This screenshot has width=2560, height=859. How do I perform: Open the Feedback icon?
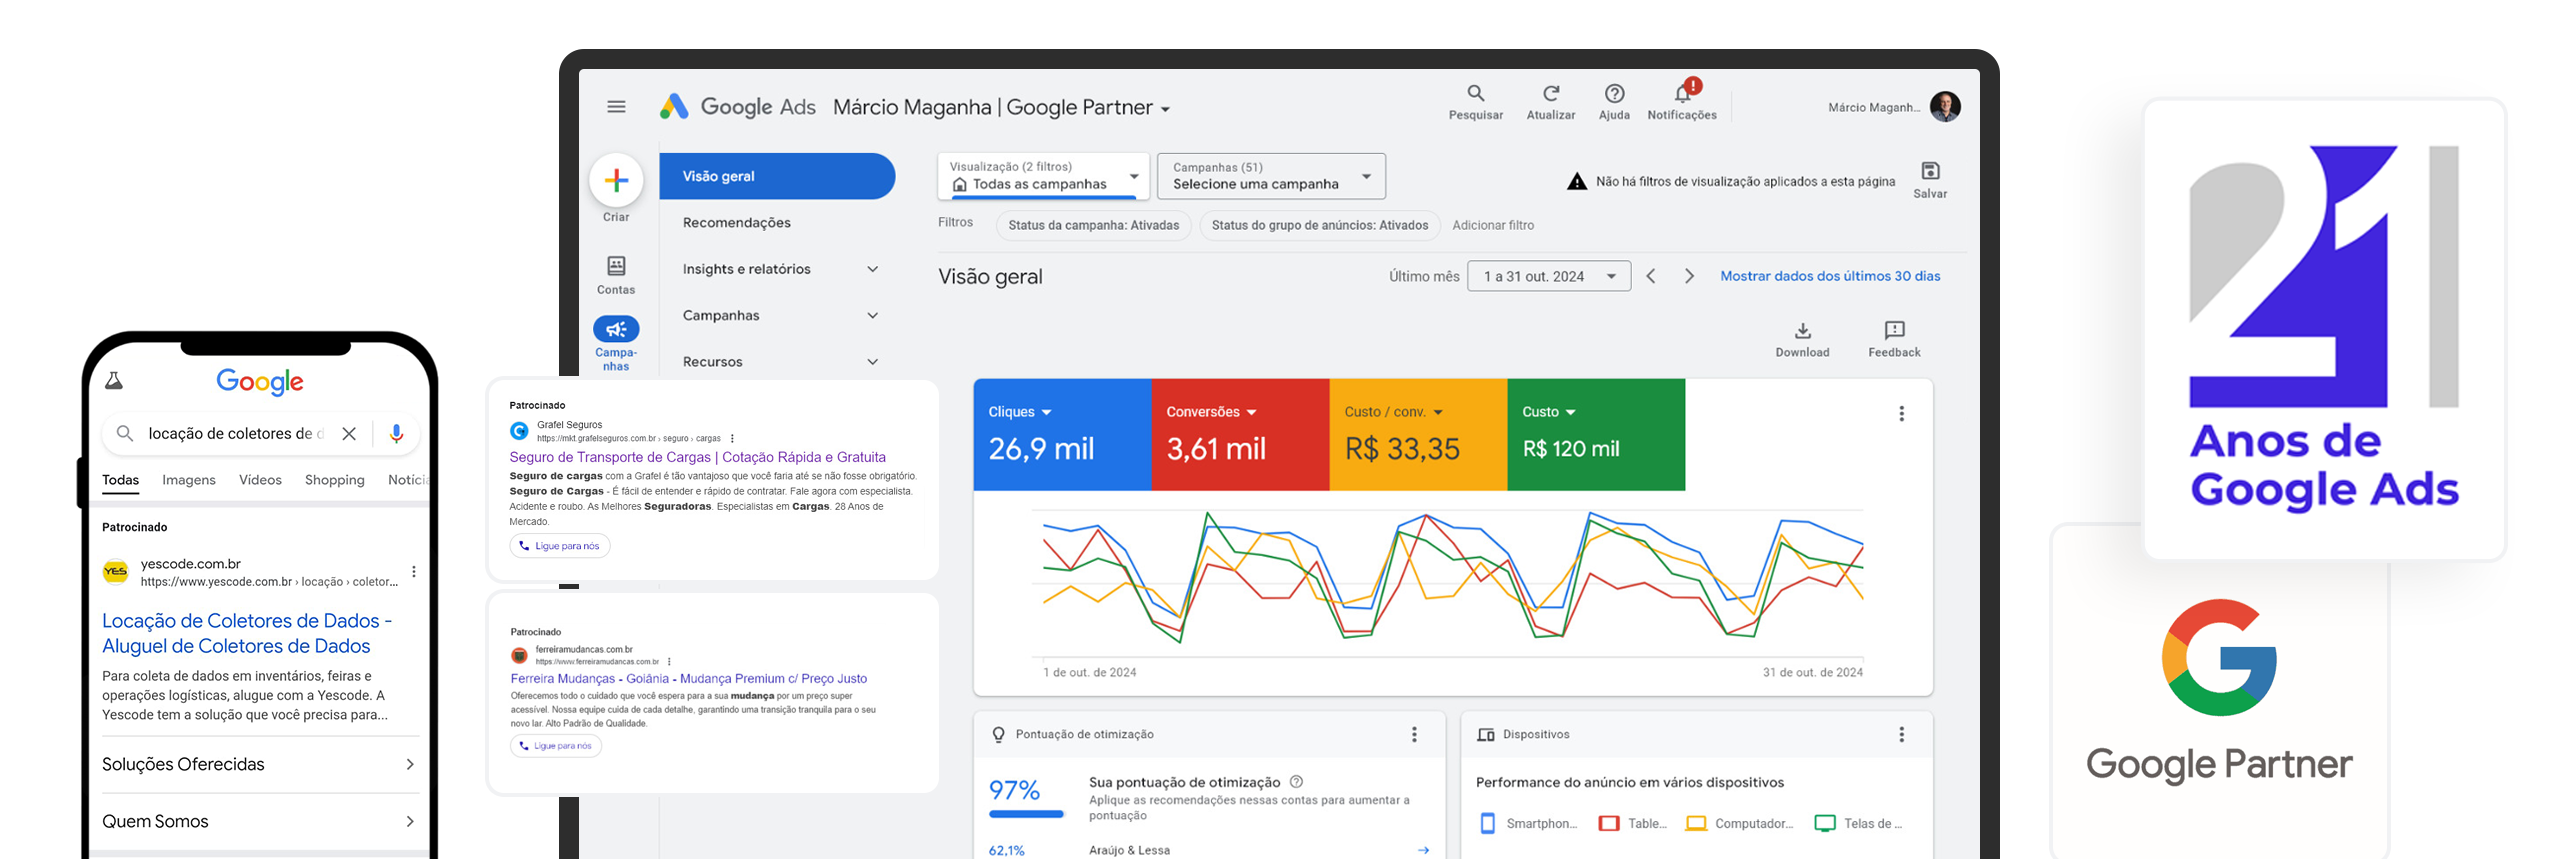(x=1894, y=331)
